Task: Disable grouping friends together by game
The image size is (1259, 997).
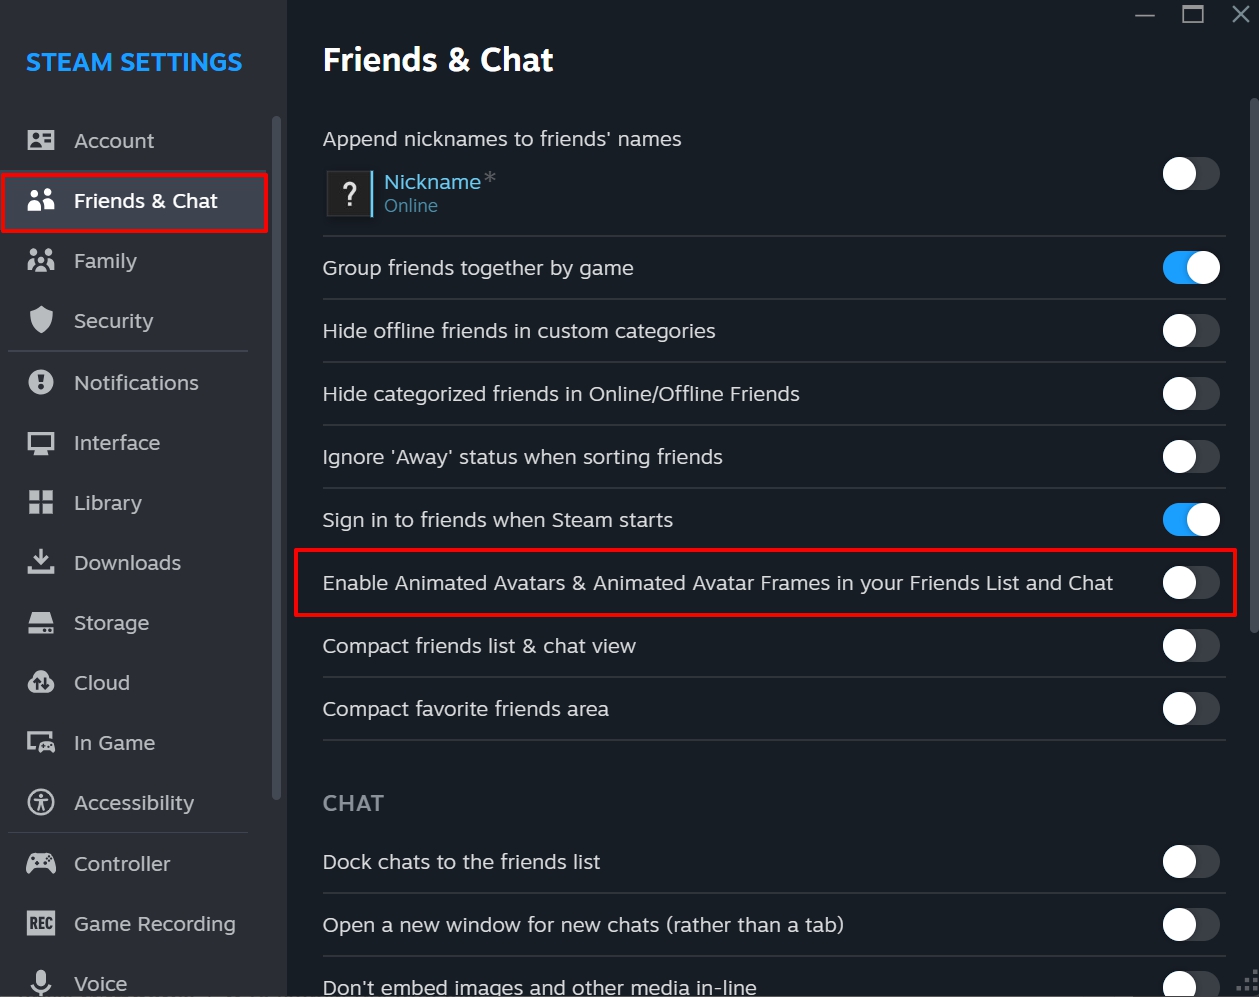Action: (x=1190, y=268)
